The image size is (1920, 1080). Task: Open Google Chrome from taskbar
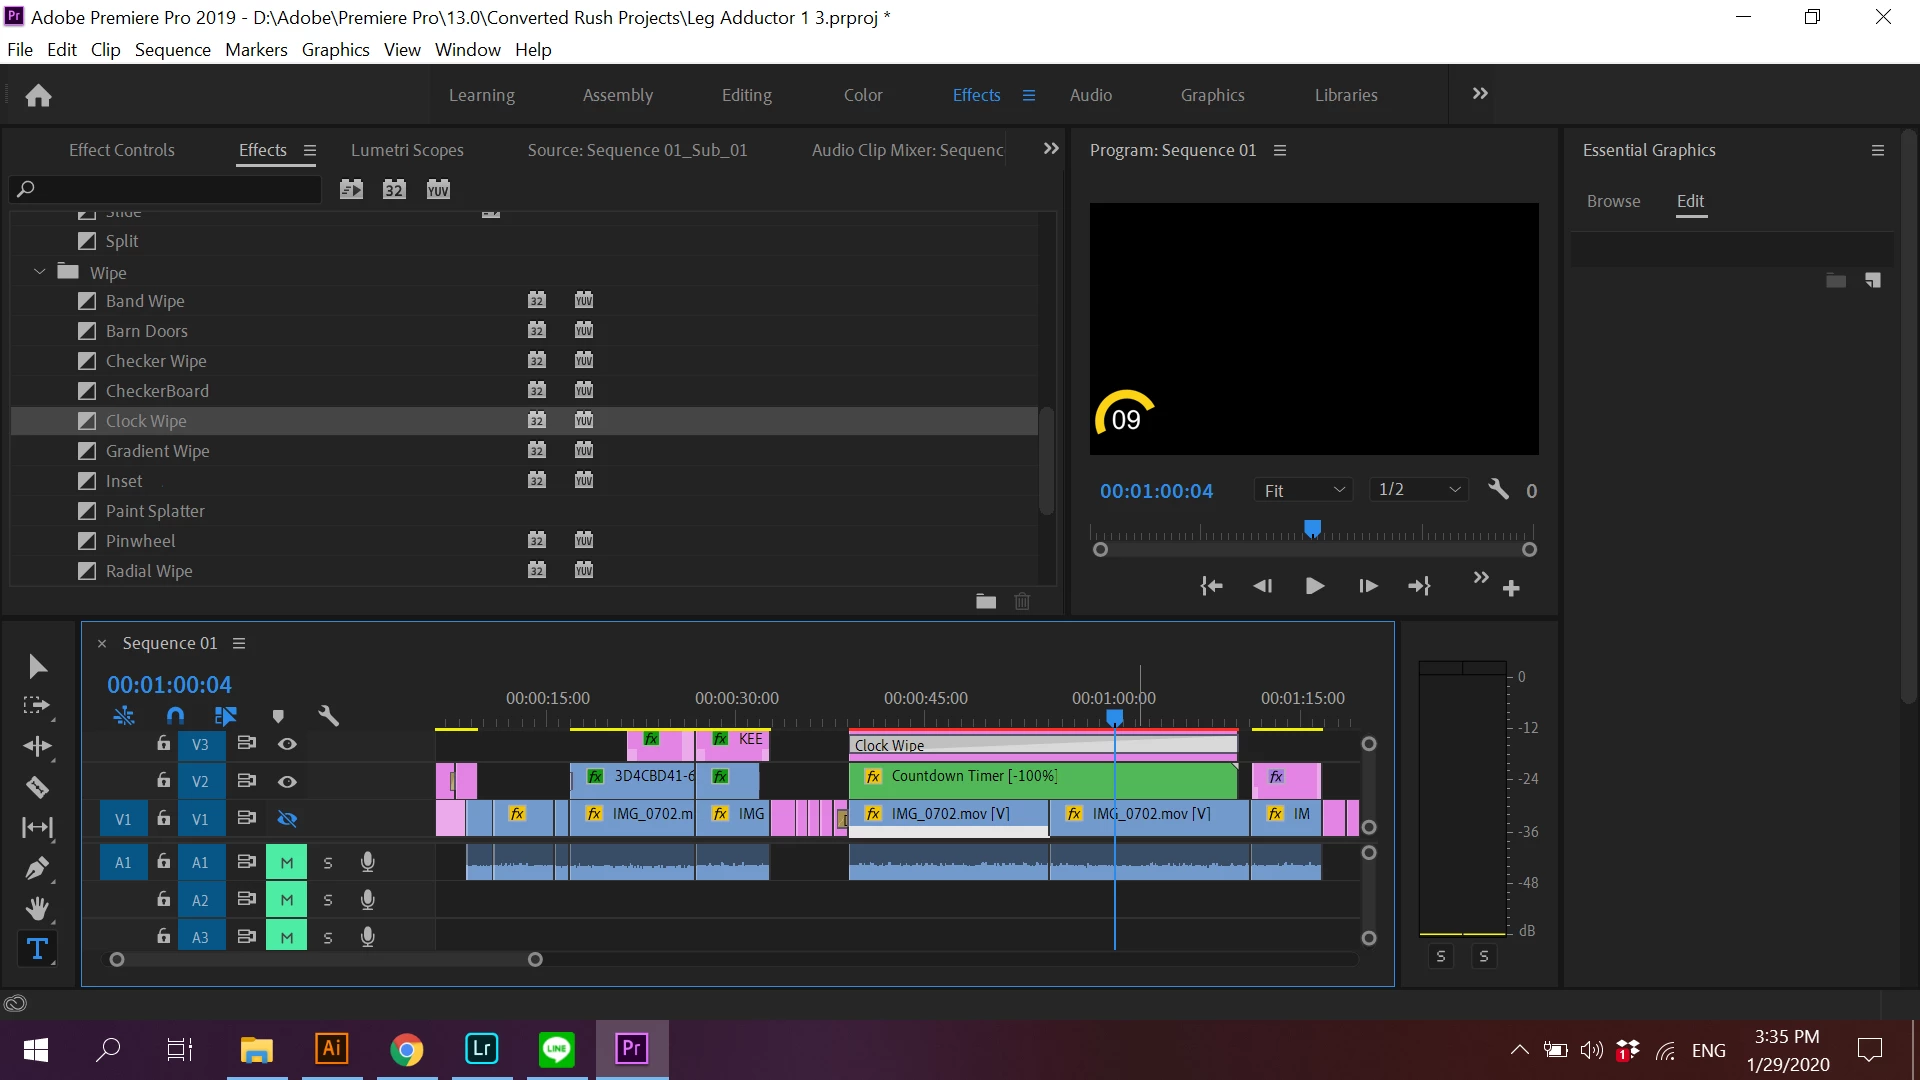click(x=407, y=1049)
